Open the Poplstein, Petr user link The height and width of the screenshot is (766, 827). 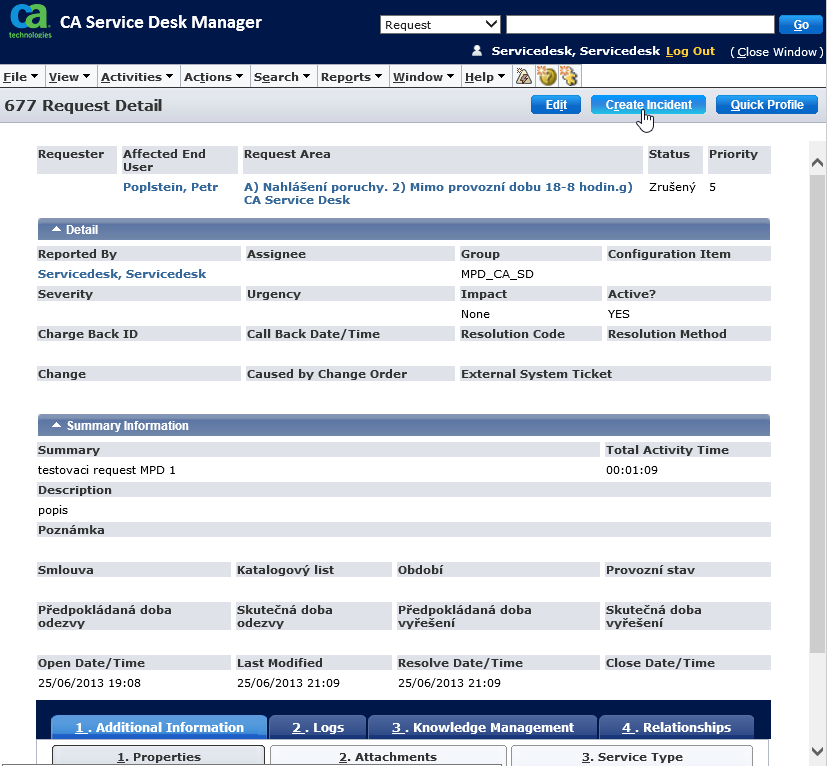[170, 187]
